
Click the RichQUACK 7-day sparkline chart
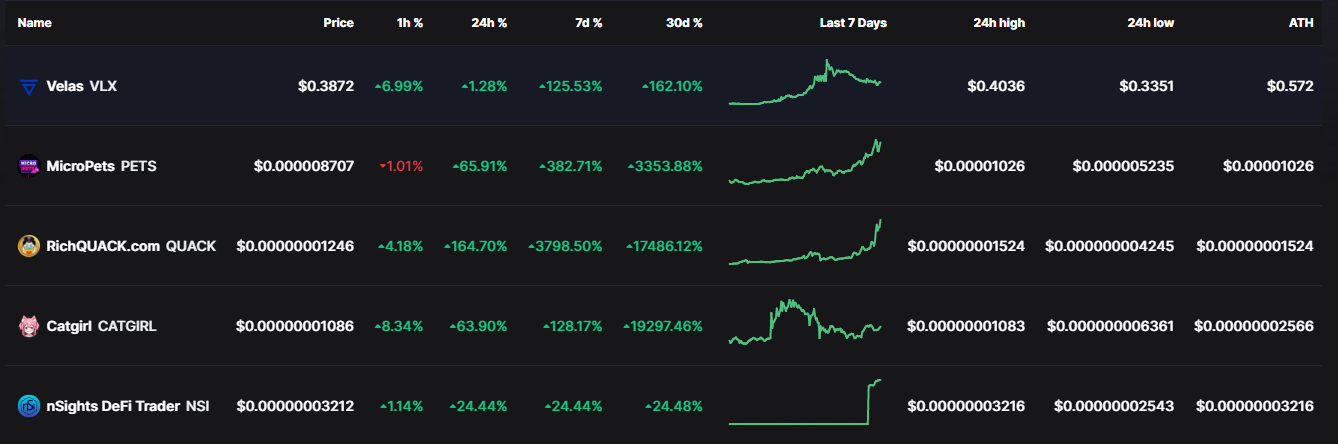805,242
